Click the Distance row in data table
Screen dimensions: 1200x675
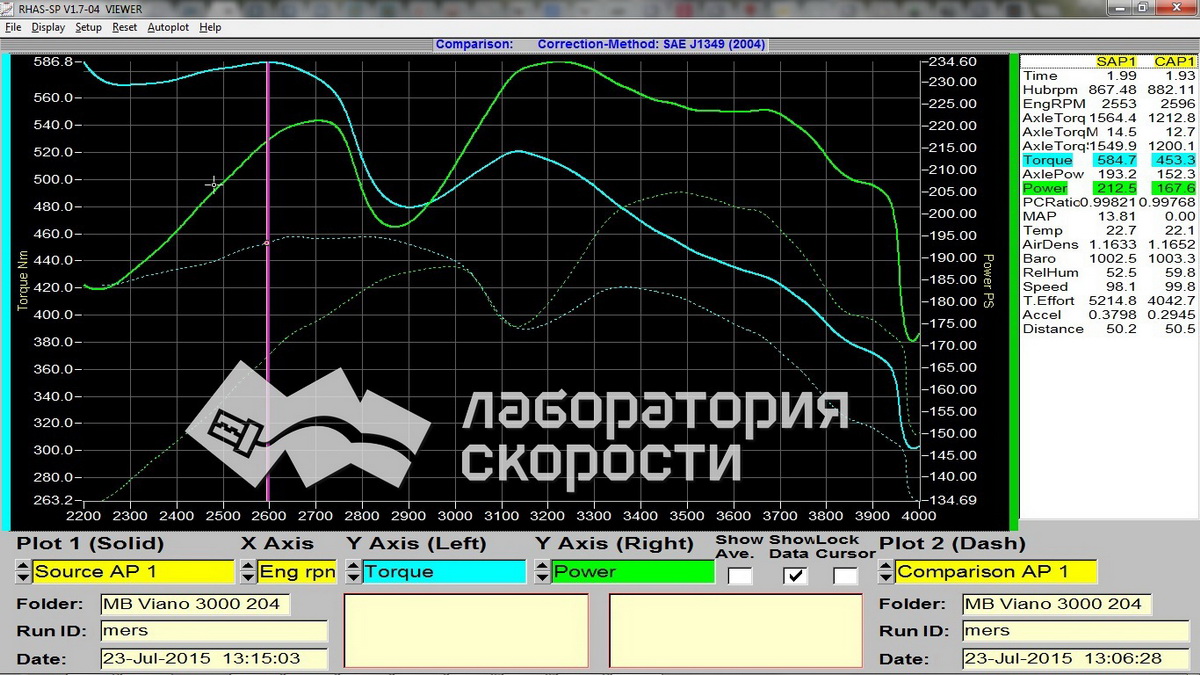[1109, 328]
